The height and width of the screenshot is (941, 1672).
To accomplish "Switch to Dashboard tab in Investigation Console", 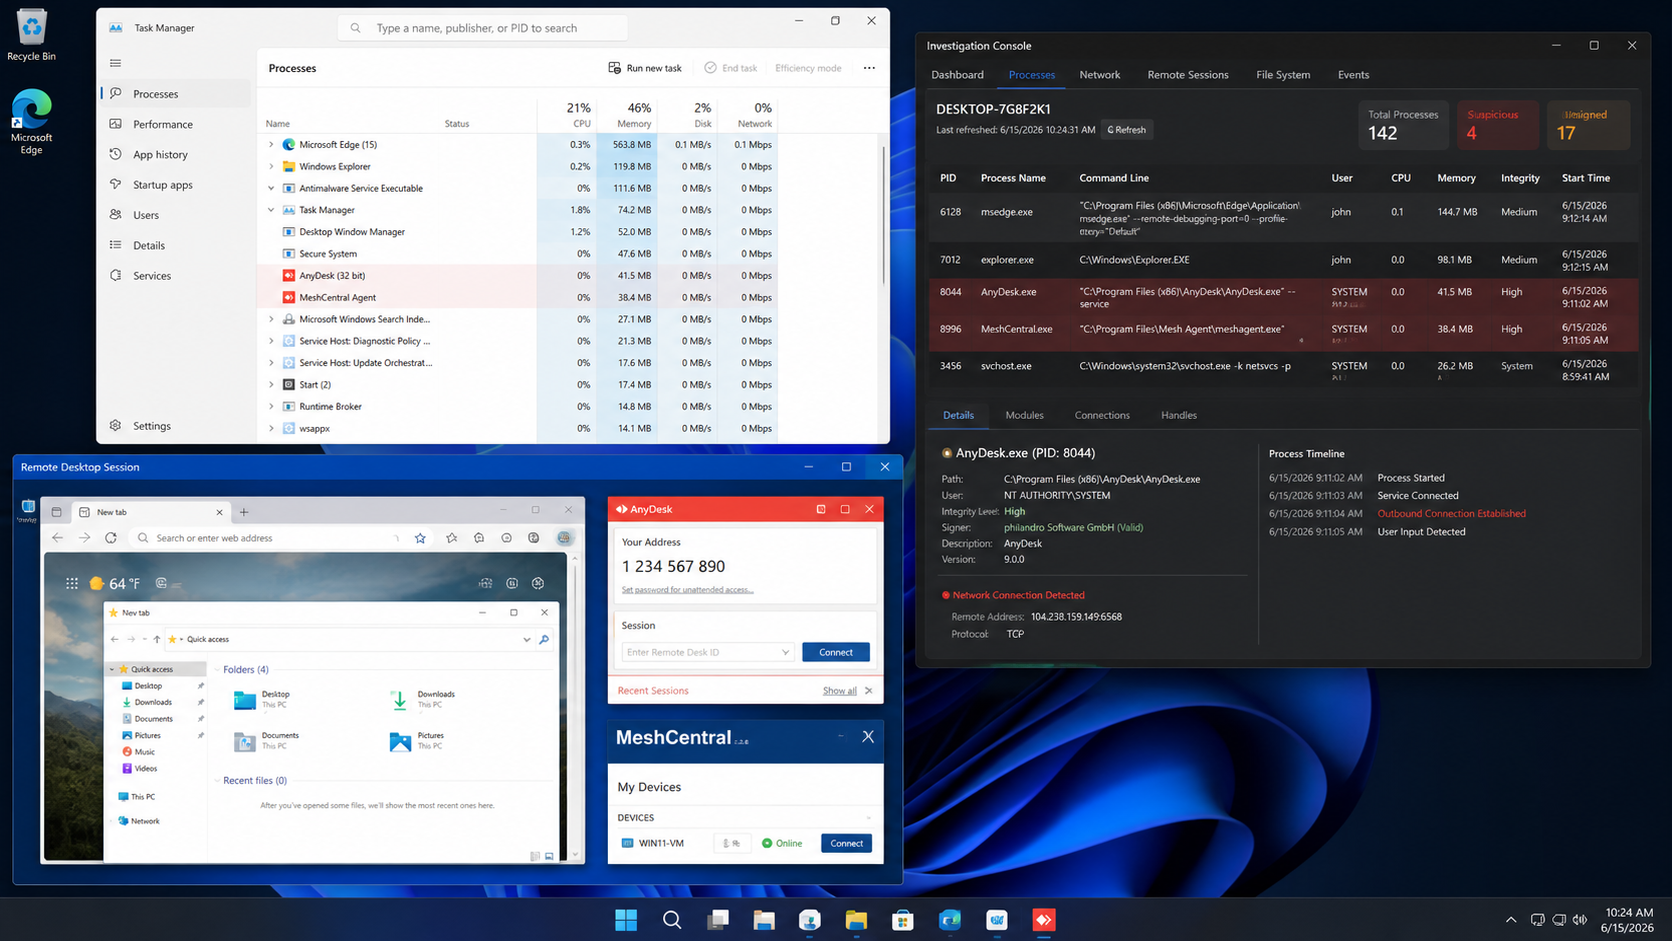I will tap(957, 75).
